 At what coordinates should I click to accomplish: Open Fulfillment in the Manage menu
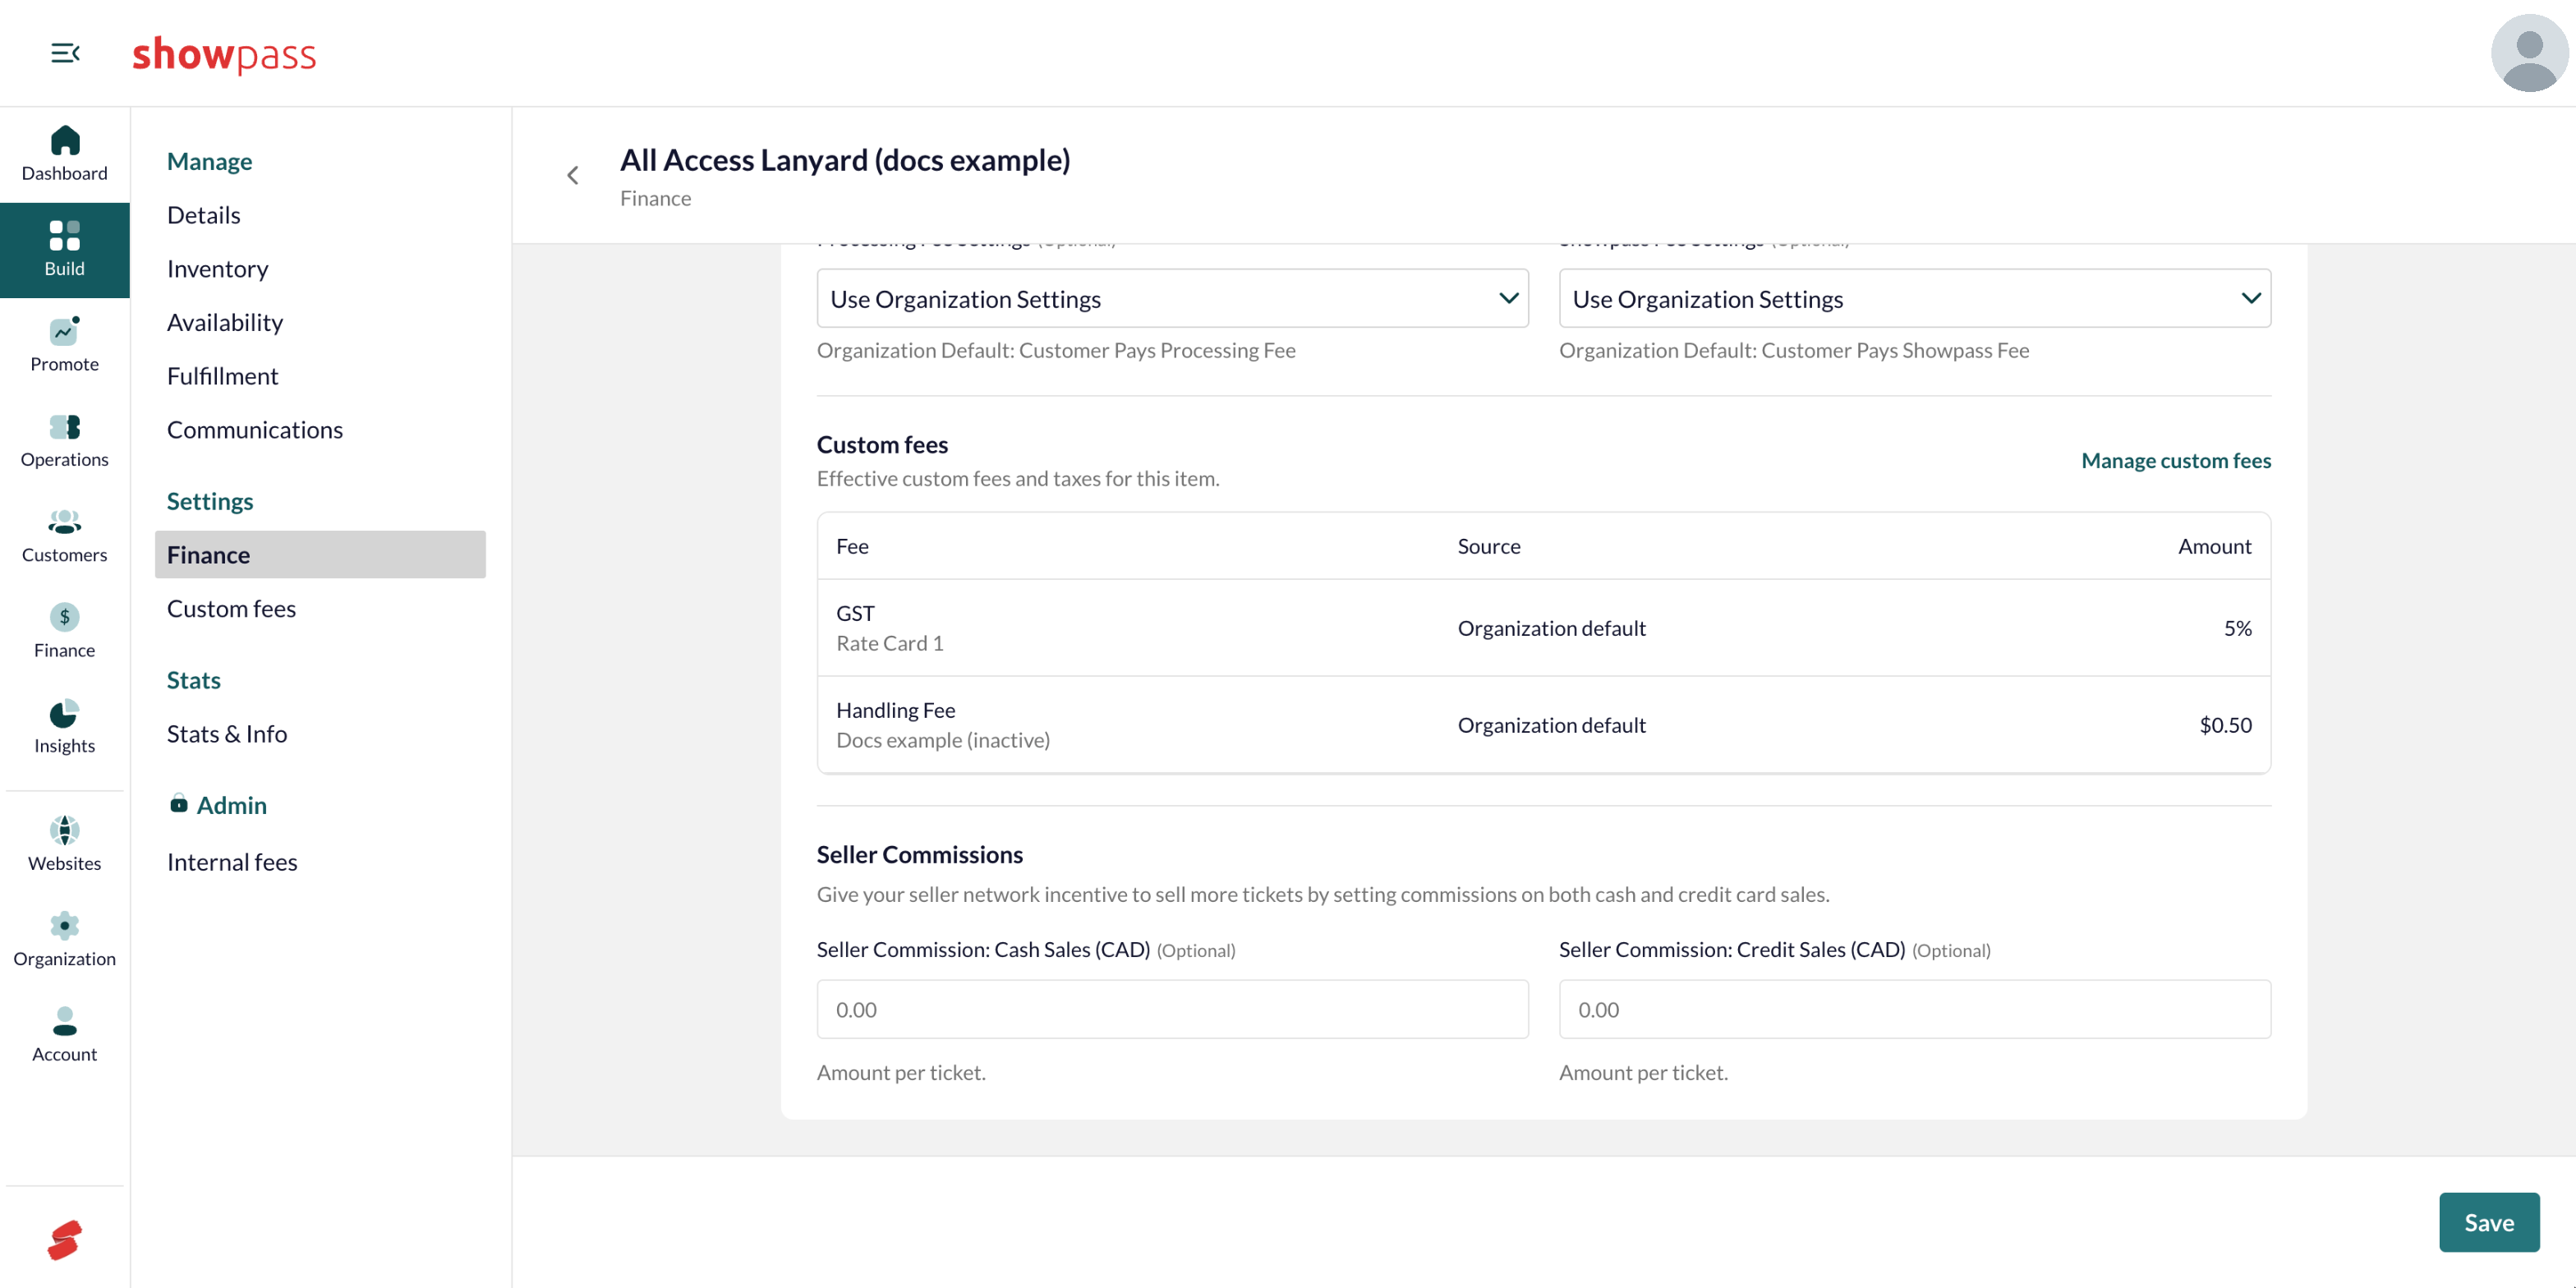click(x=223, y=376)
